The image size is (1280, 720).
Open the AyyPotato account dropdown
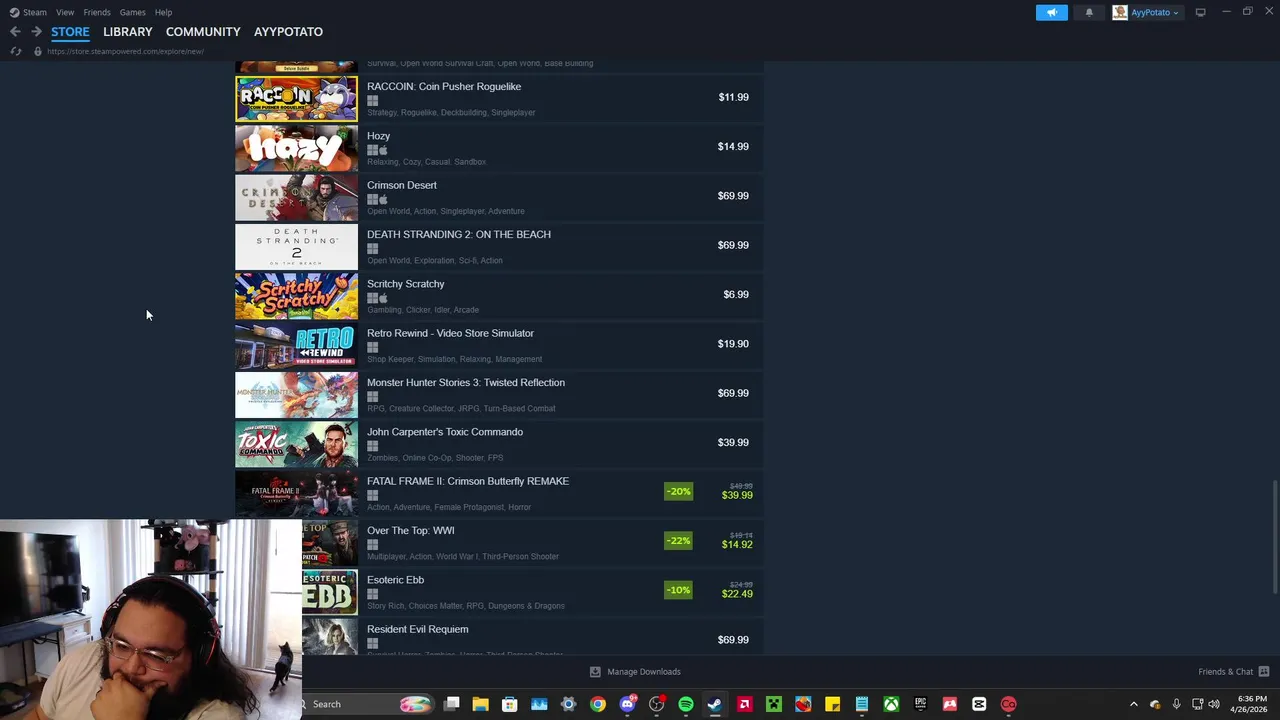point(1146,12)
